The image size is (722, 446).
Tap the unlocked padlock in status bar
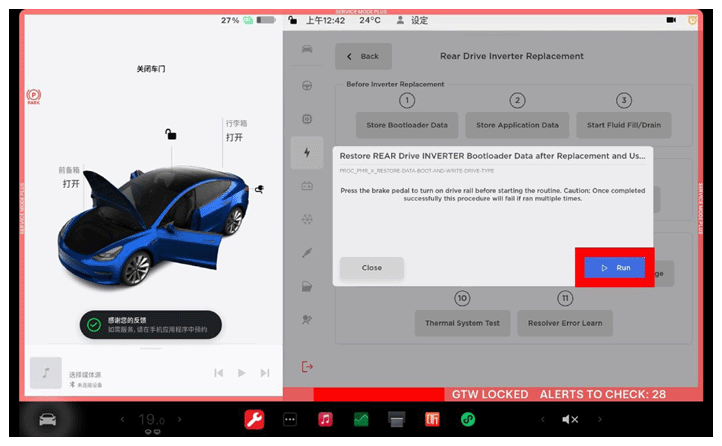pos(292,20)
